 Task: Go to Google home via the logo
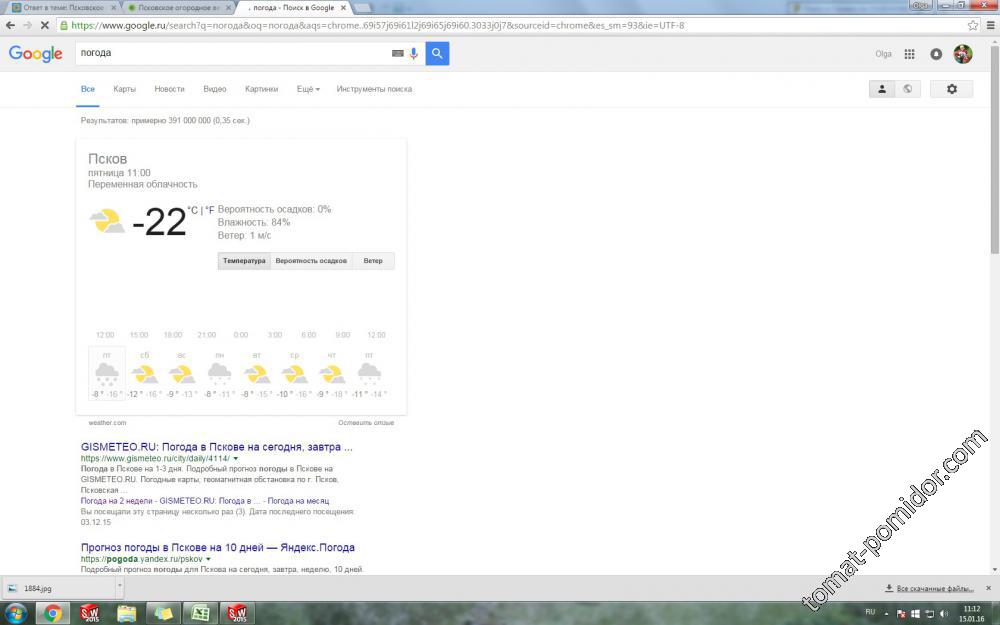[x=36, y=54]
